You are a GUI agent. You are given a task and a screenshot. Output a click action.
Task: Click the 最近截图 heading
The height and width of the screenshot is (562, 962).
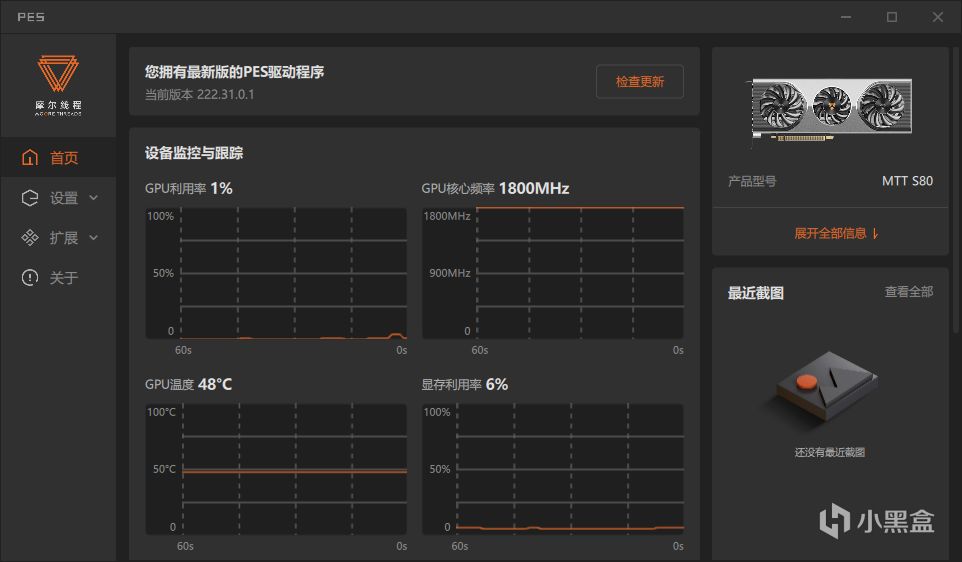click(756, 293)
